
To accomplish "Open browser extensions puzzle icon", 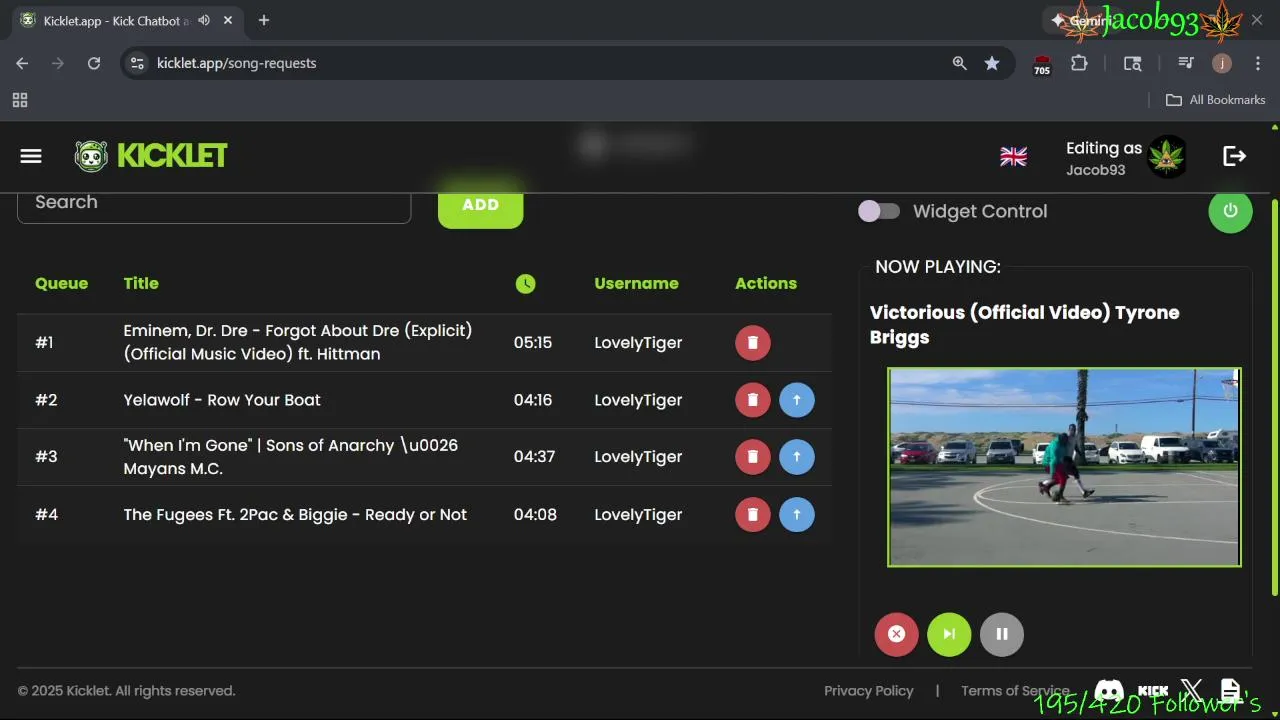I will coord(1079,63).
